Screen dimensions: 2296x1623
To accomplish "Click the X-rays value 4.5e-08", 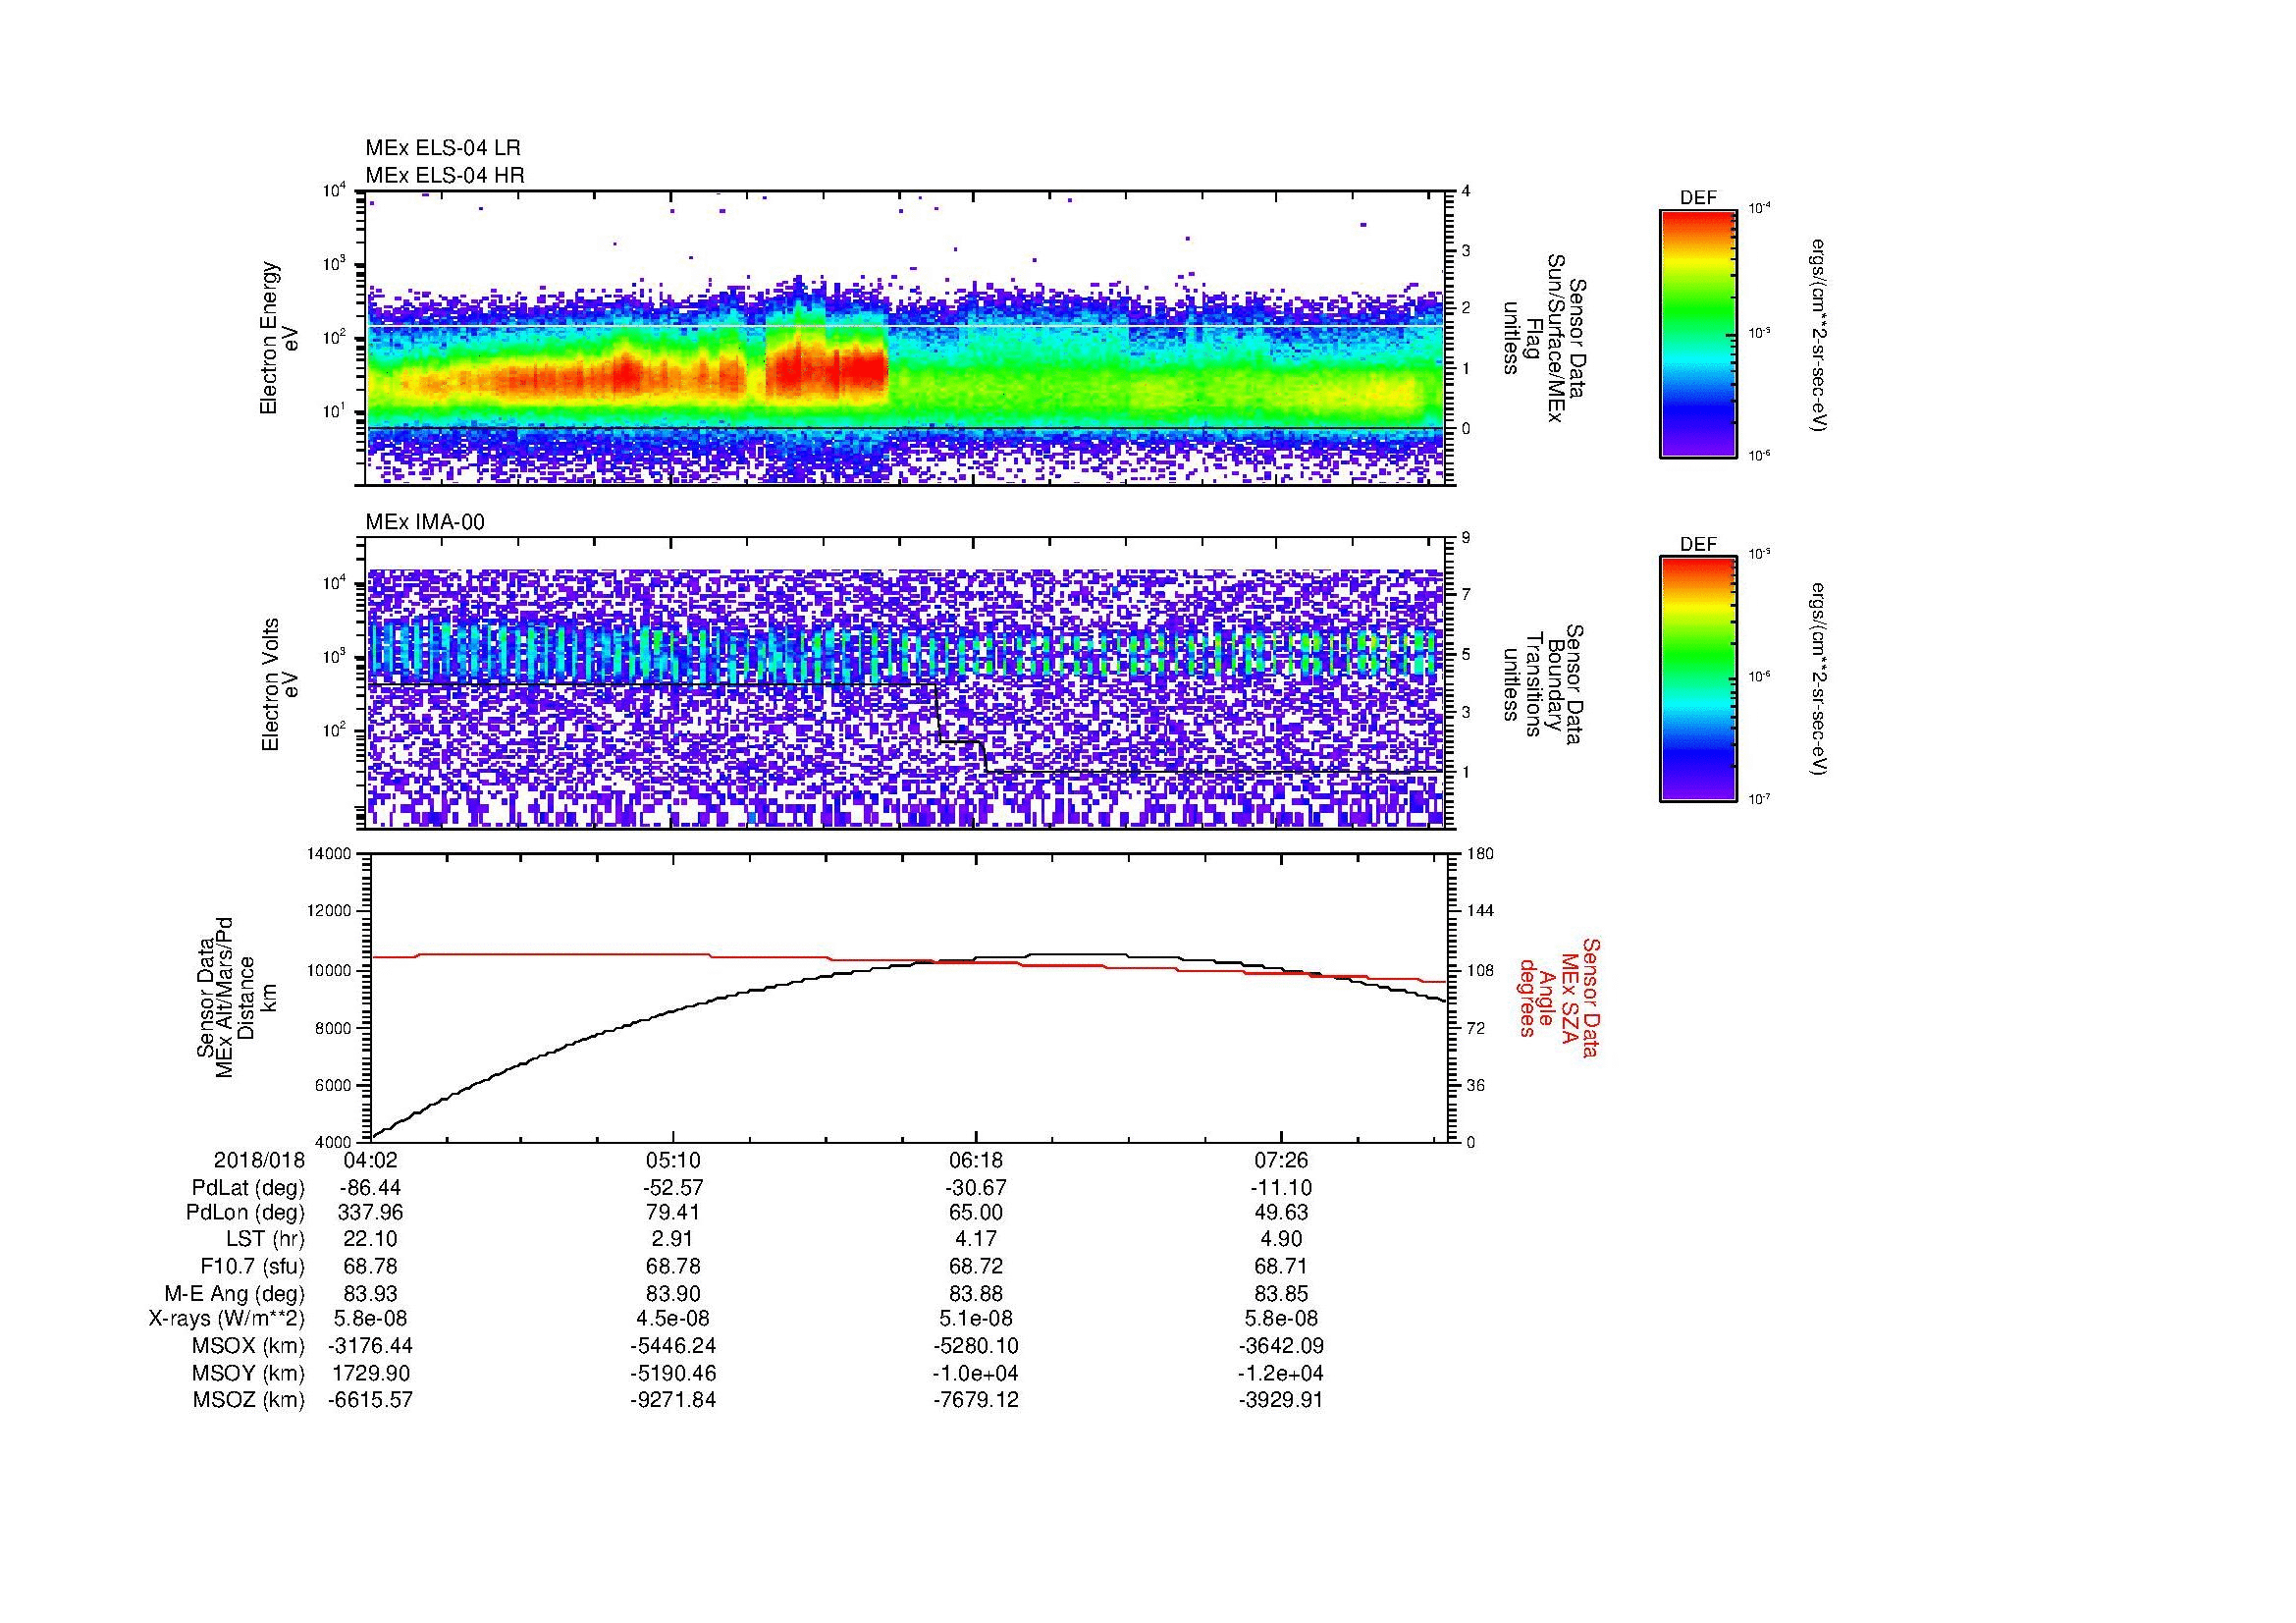I will click(x=673, y=1319).
